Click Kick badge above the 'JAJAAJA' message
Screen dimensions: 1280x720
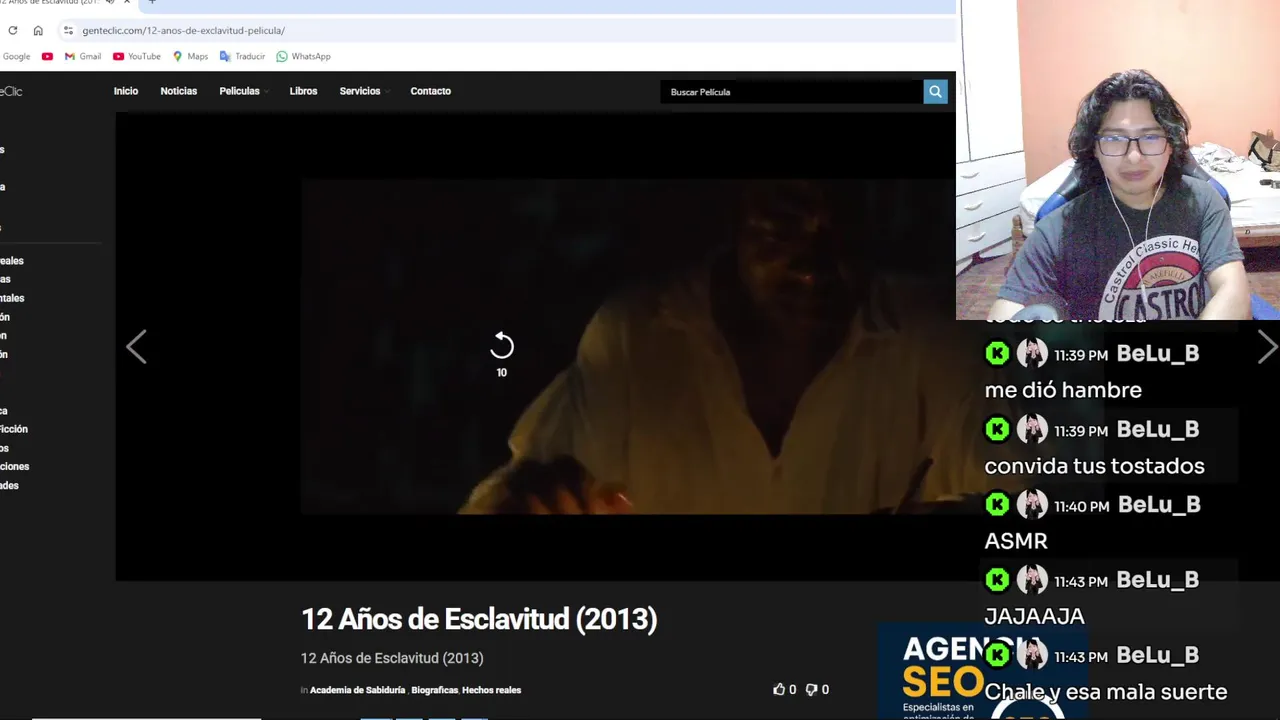pyautogui.click(x=997, y=580)
